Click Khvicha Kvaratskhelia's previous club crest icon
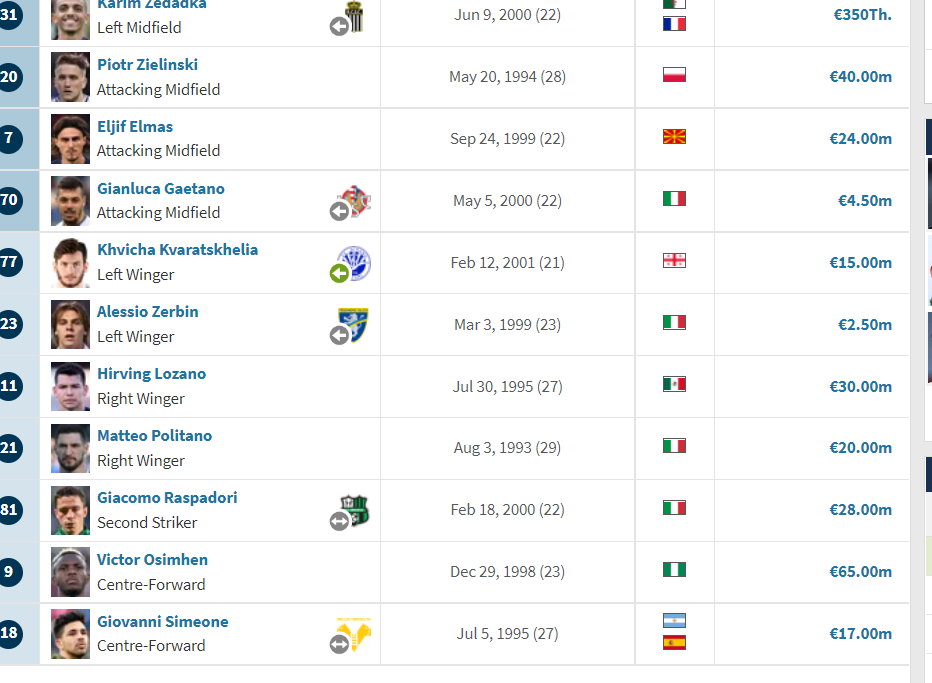Viewport: 932px width, 683px height. coord(354,263)
